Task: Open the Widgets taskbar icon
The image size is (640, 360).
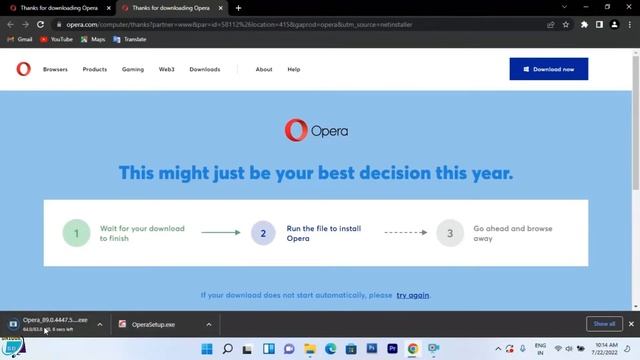Action: tap(269, 349)
